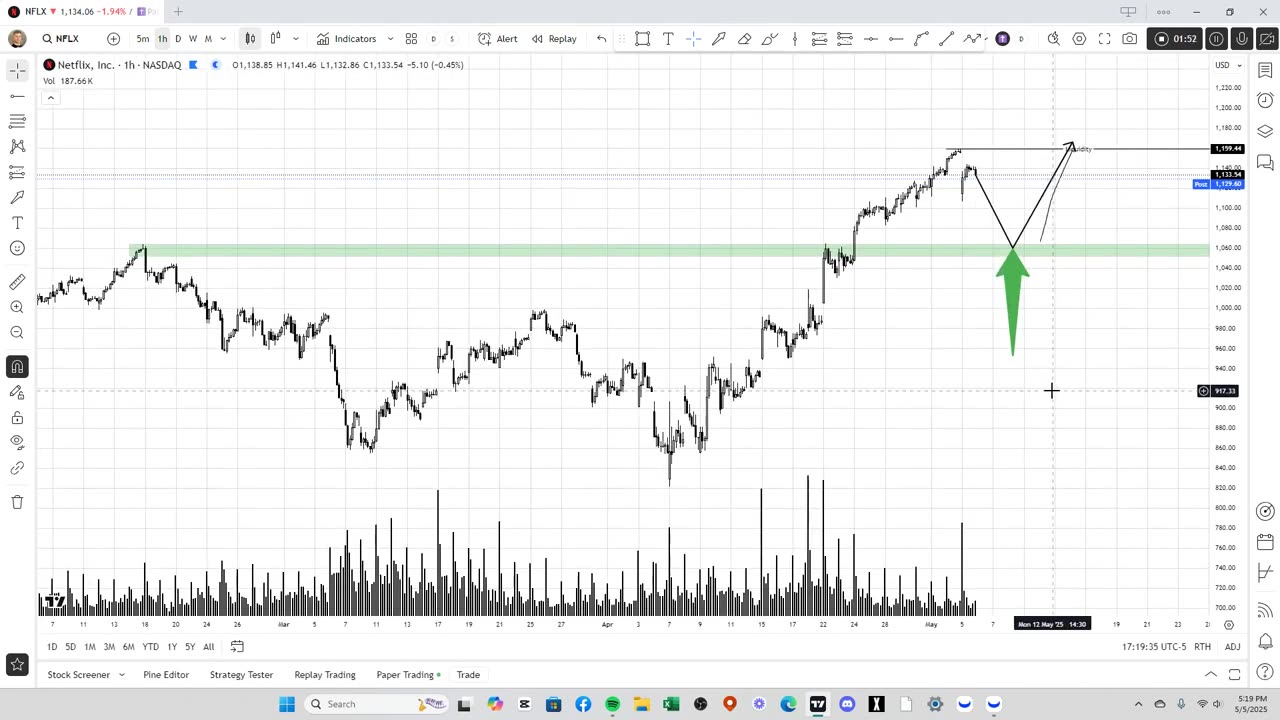Add a symbol to compare using plus icon
This screenshot has width=1280, height=720.
[x=113, y=39]
